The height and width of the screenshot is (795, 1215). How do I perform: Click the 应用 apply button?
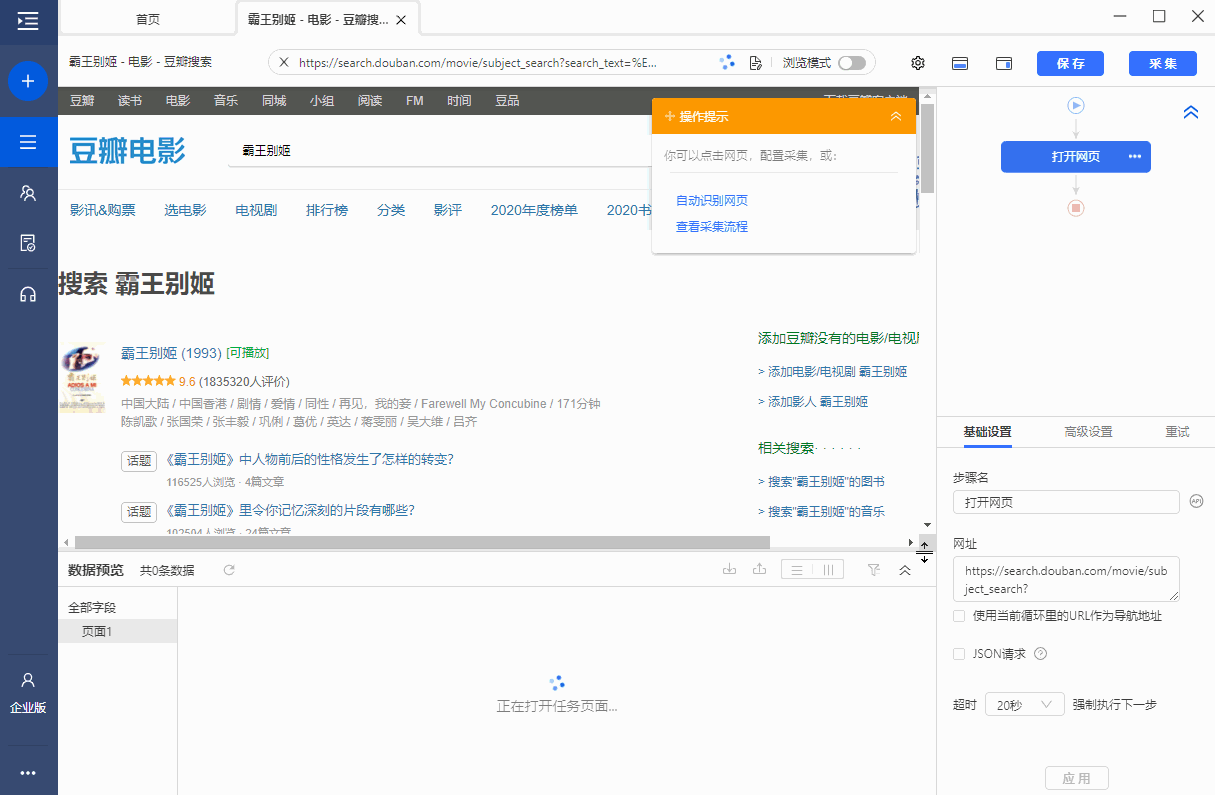[1077, 778]
